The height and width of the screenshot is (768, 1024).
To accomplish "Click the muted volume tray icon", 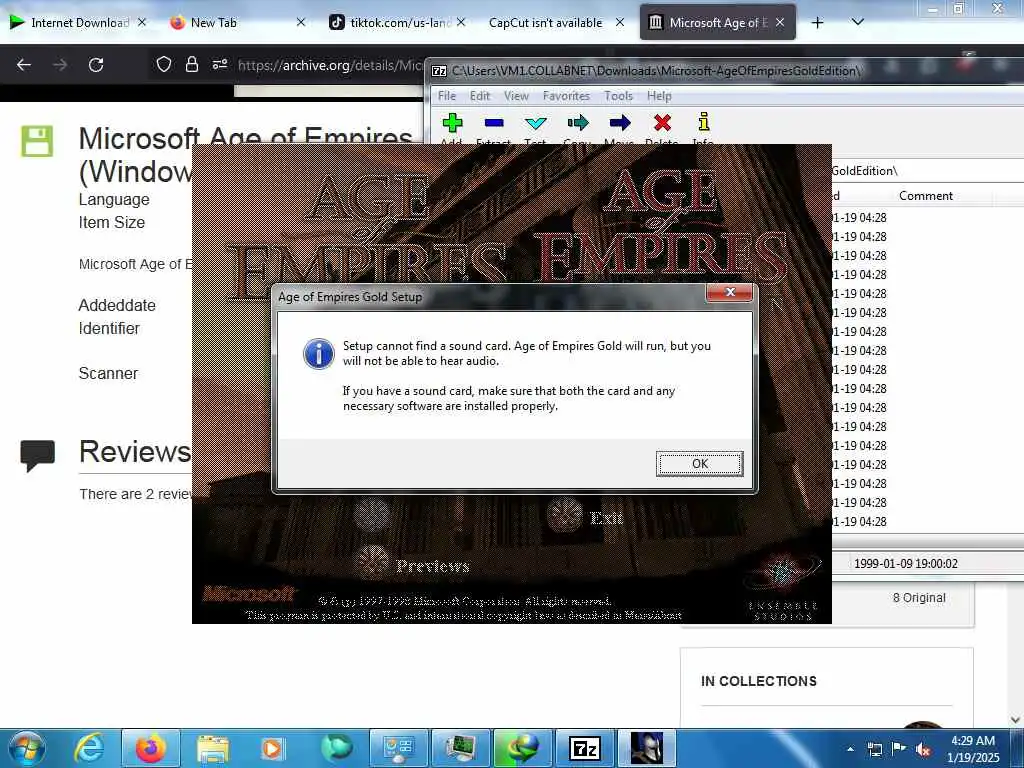I will [923, 749].
